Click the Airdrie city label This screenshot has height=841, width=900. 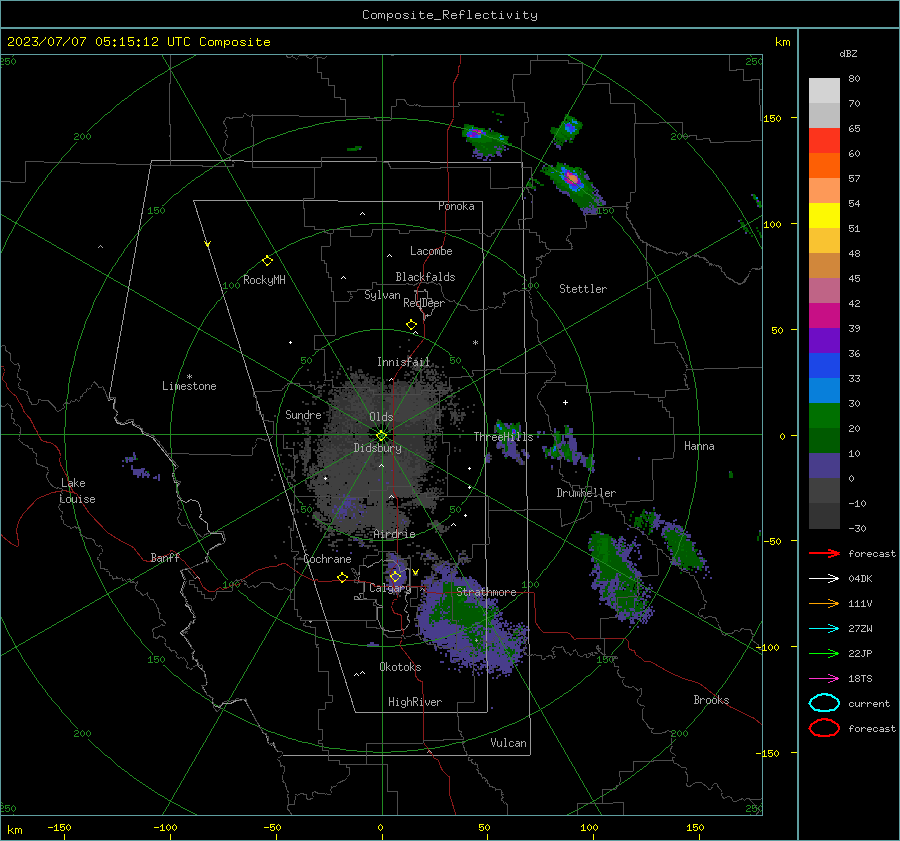[x=394, y=534]
